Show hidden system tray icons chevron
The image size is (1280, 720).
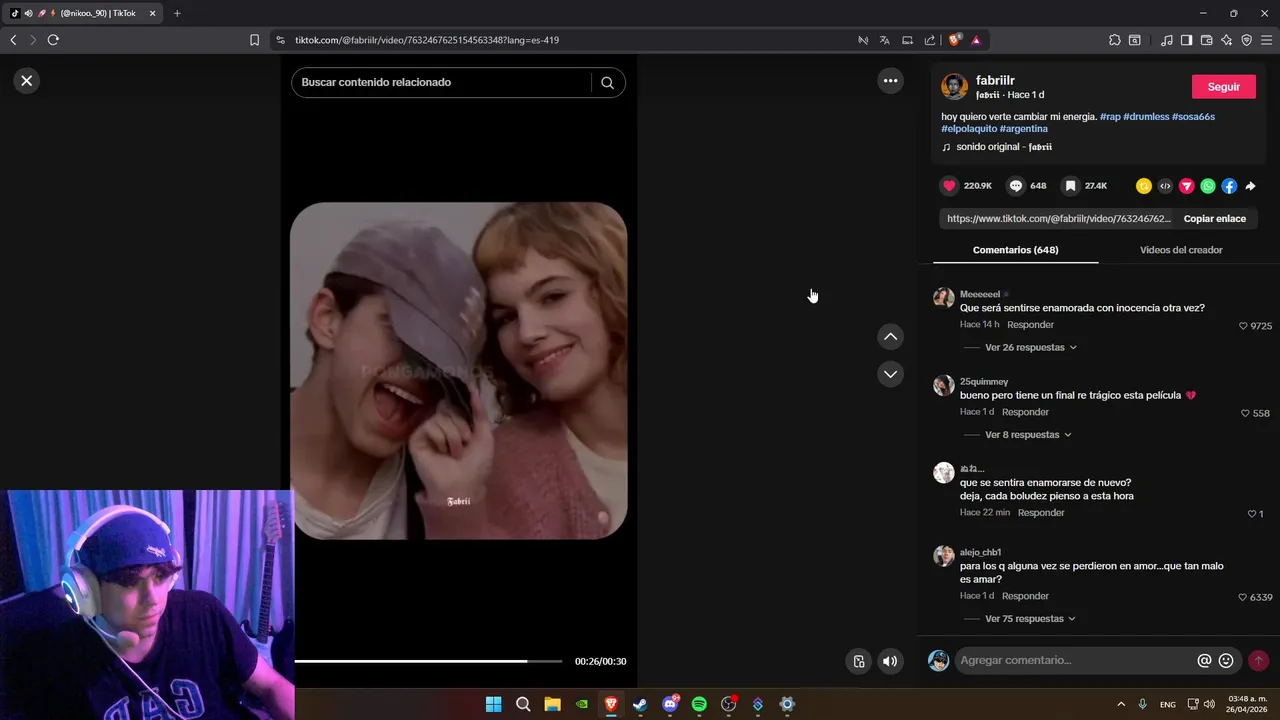(x=1121, y=704)
